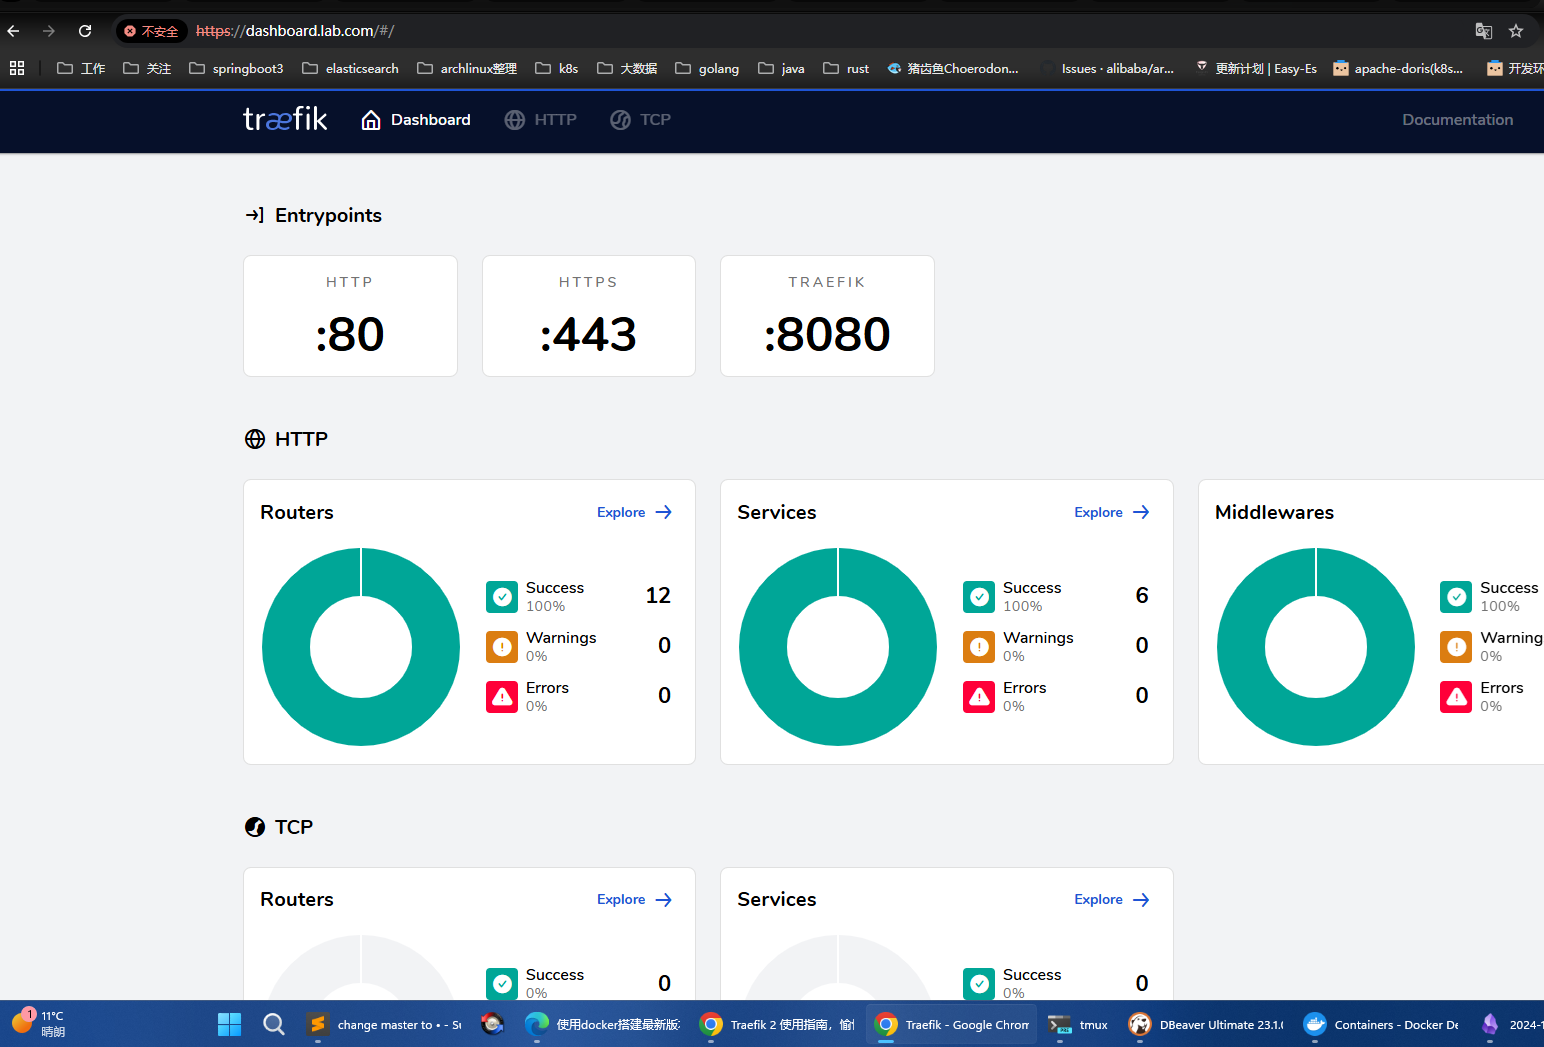The height and width of the screenshot is (1047, 1544).
Task: Click the Middlewares Errors icon
Action: pyautogui.click(x=1456, y=697)
